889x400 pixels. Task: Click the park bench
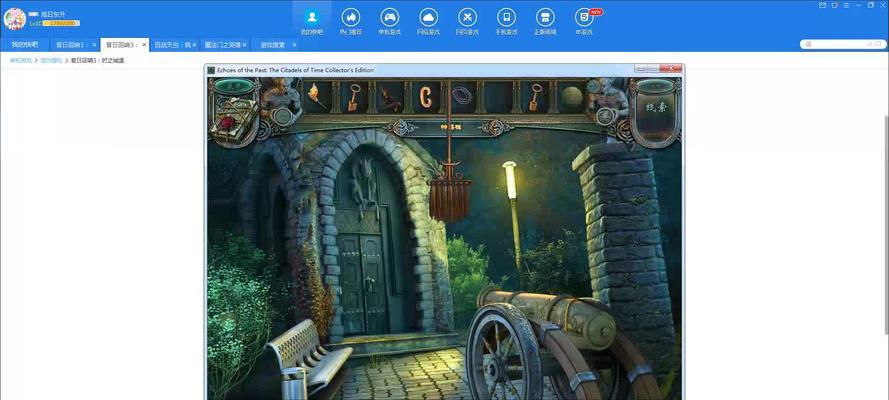pos(309,359)
